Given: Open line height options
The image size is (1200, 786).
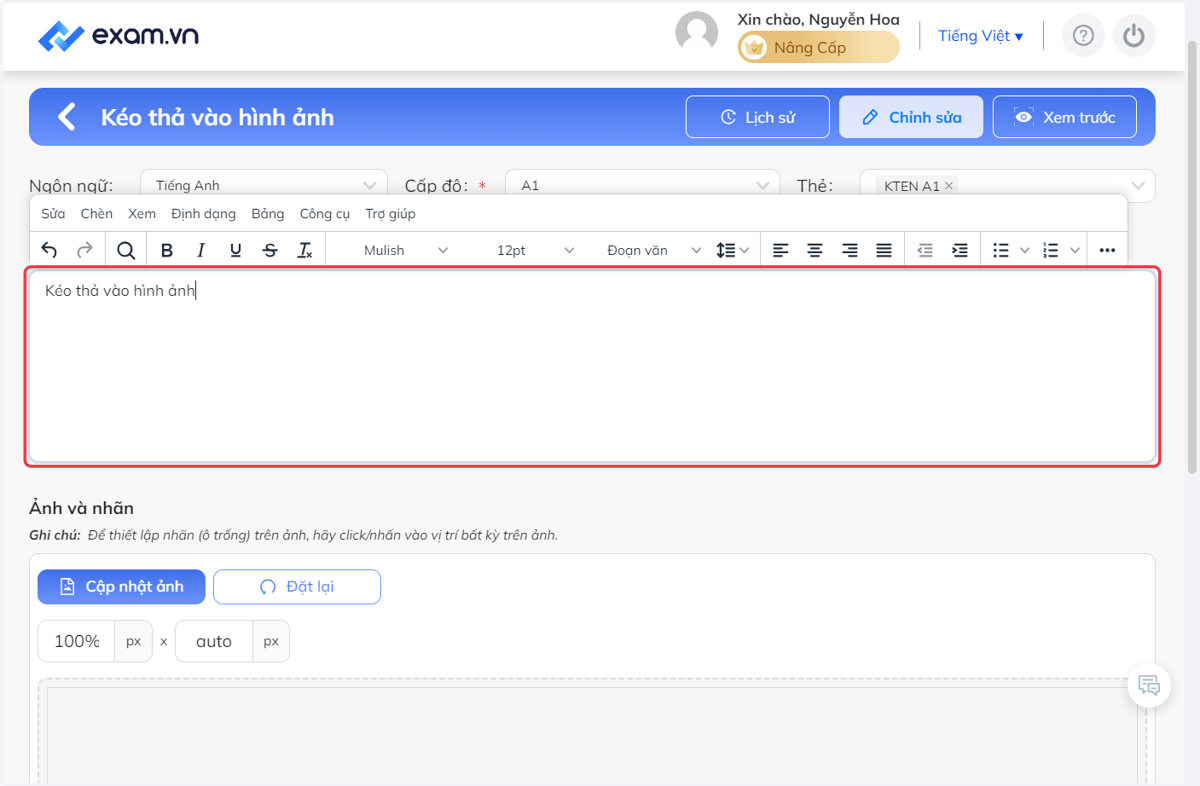Looking at the screenshot, I should tap(733, 250).
